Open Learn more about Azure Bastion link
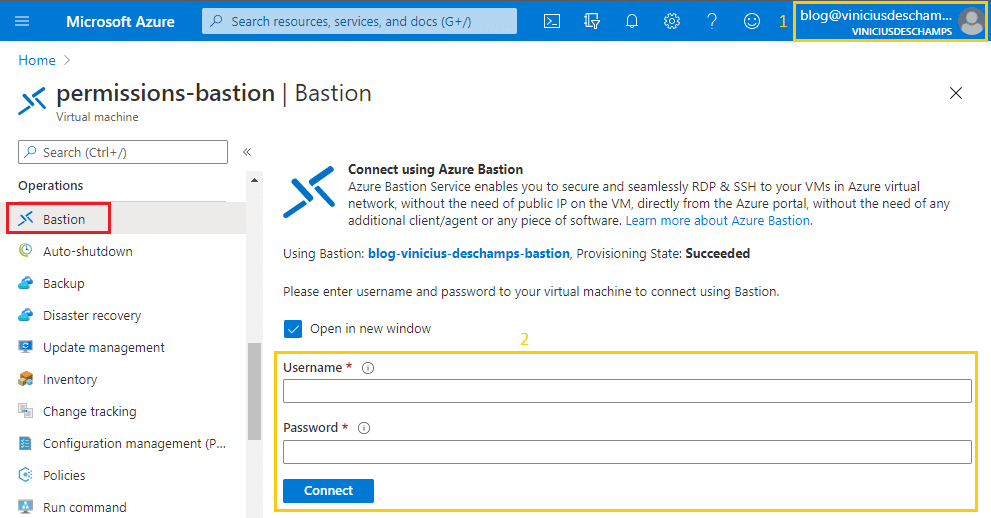Screen dimensions: 991x518 [x=719, y=220]
